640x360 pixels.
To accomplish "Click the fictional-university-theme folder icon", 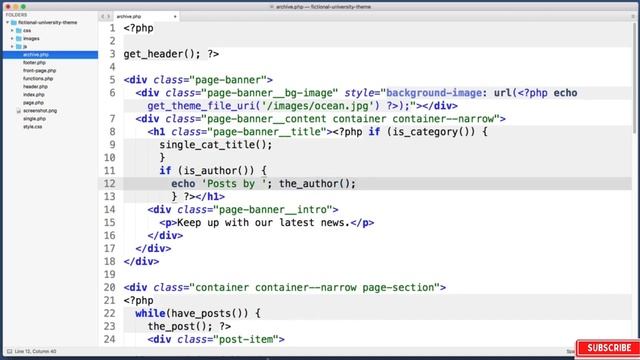I will click(x=14, y=22).
